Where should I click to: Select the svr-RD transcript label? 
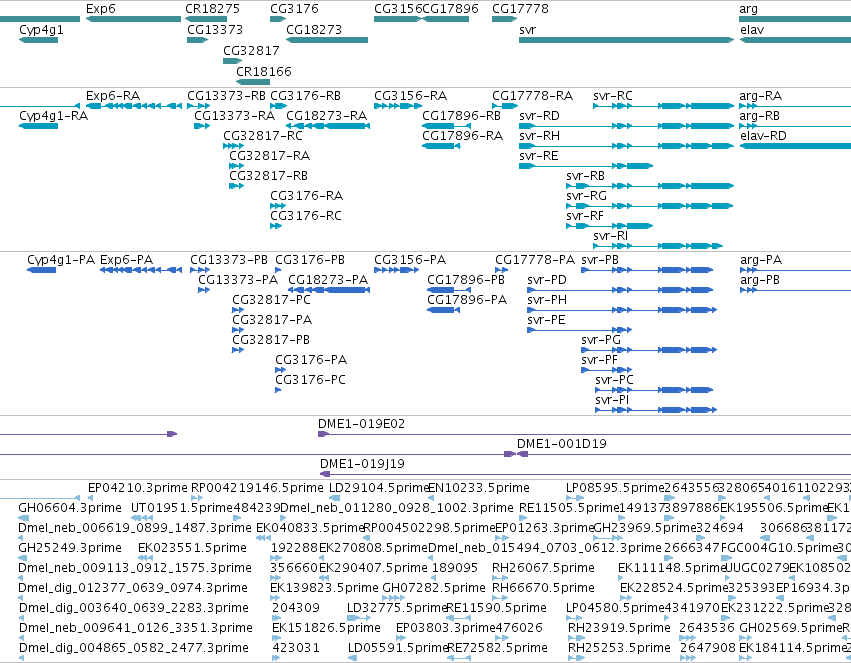pos(539,116)
